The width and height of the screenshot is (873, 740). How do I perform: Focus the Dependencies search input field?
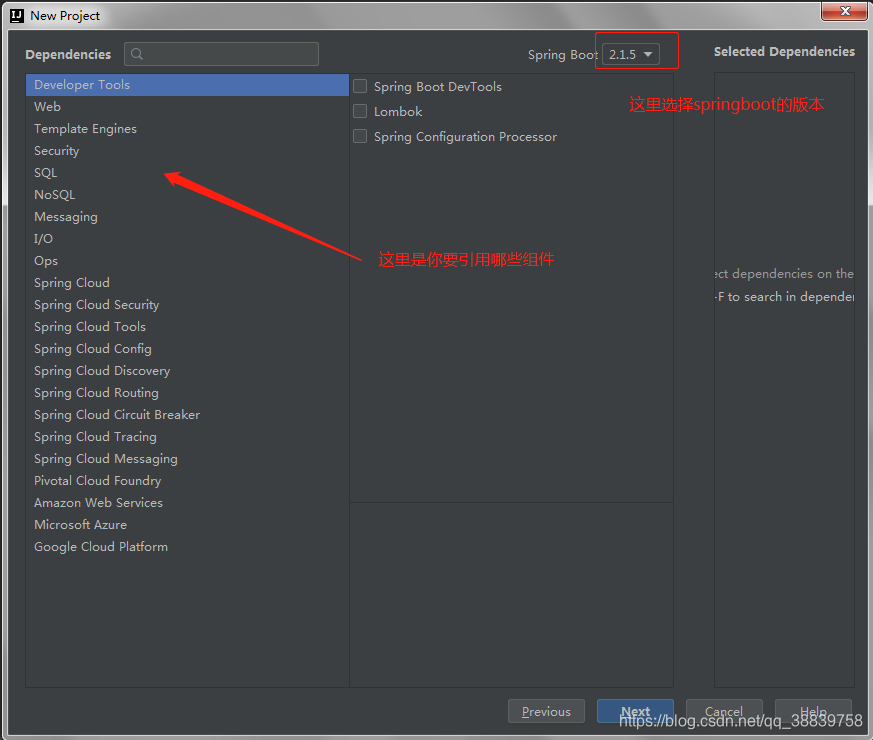point(222,54)
